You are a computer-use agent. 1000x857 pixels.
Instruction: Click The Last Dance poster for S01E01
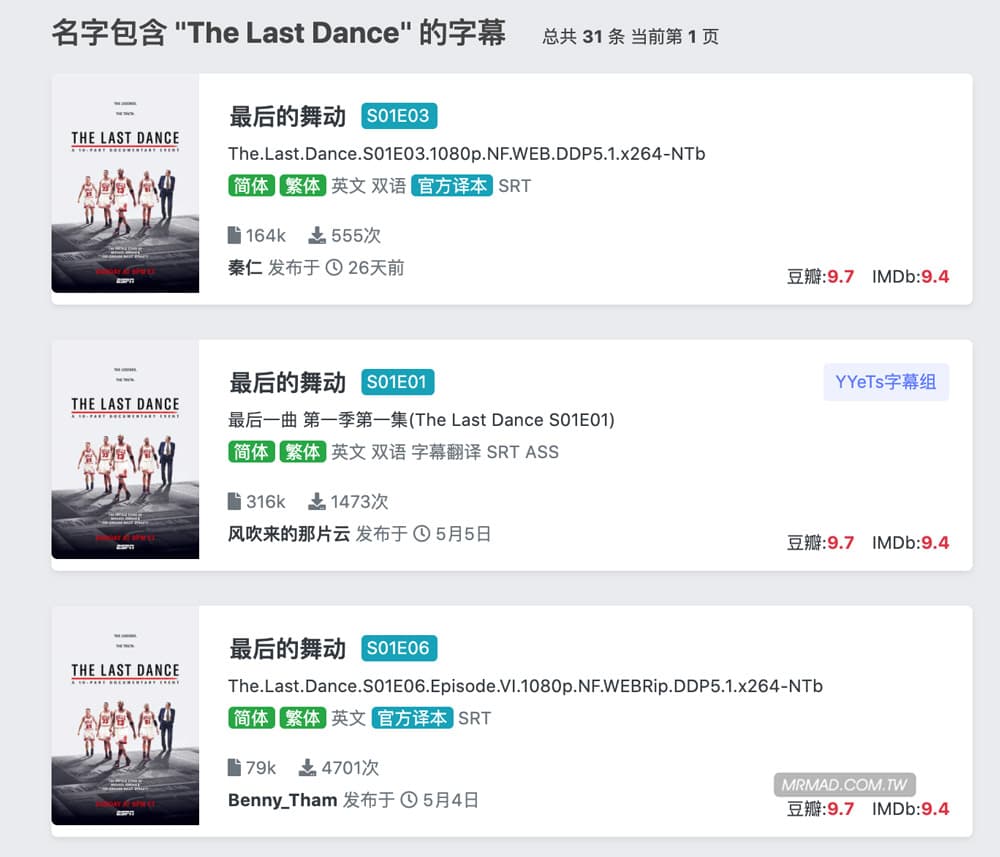(125, 455)
